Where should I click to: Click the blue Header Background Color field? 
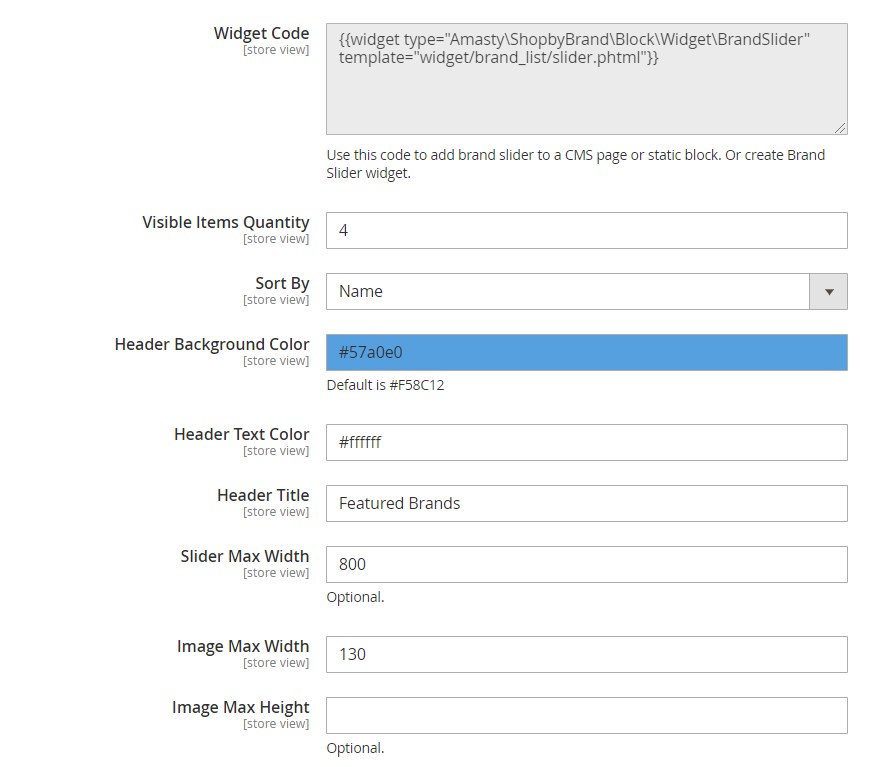tap(587, 352)
